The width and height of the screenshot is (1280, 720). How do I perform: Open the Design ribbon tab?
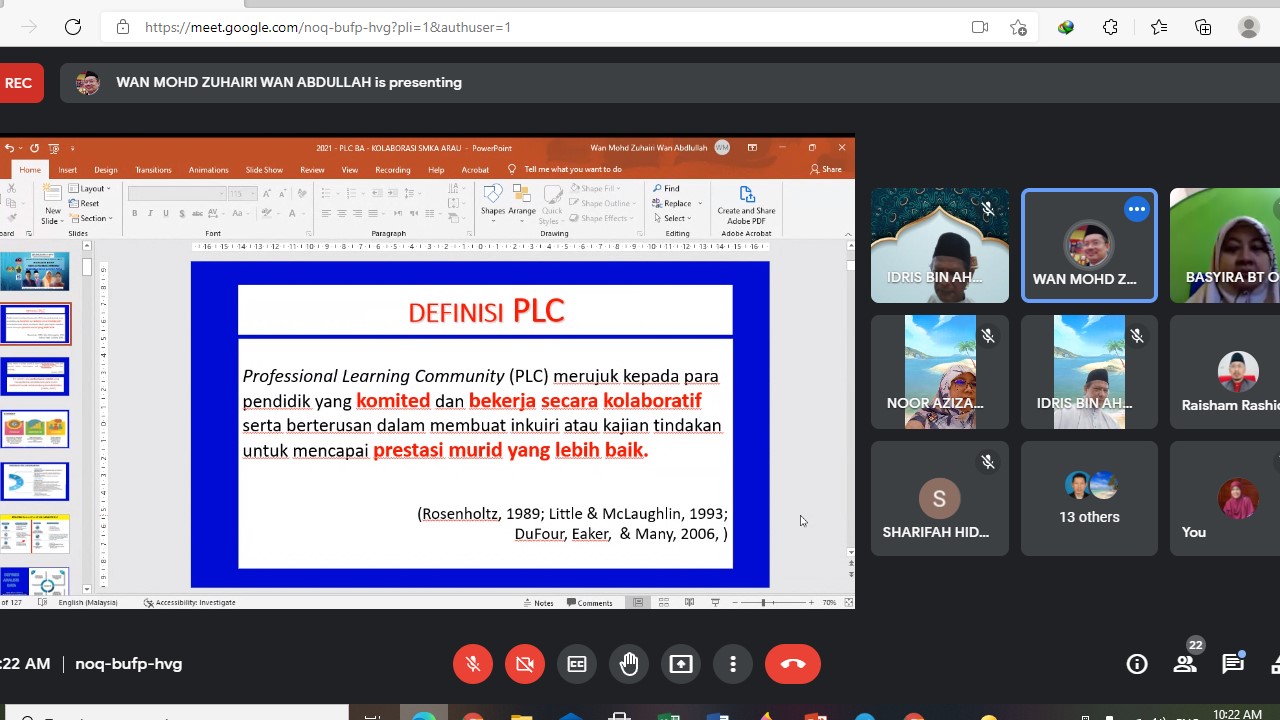[x=106, y=170]
